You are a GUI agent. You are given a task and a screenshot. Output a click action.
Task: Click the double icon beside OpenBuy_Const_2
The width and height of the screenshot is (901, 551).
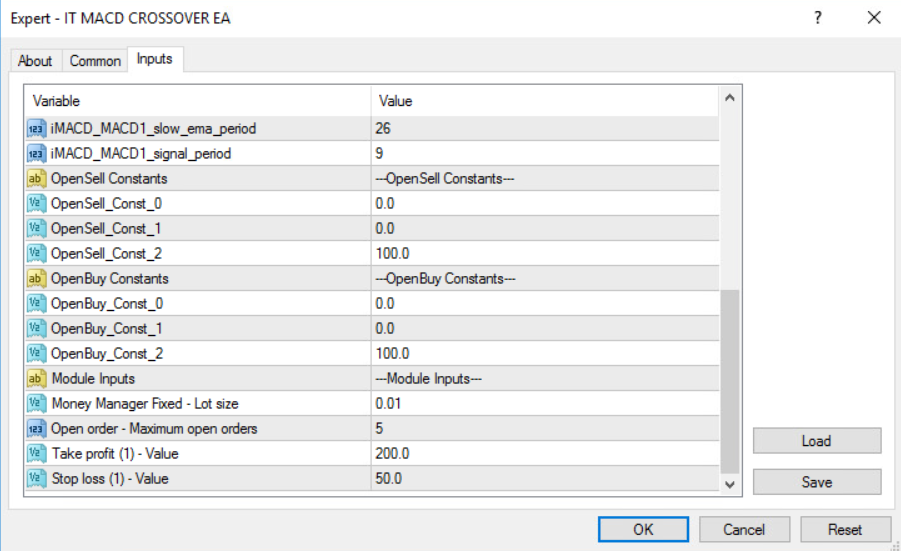click(x=36, y=354)
